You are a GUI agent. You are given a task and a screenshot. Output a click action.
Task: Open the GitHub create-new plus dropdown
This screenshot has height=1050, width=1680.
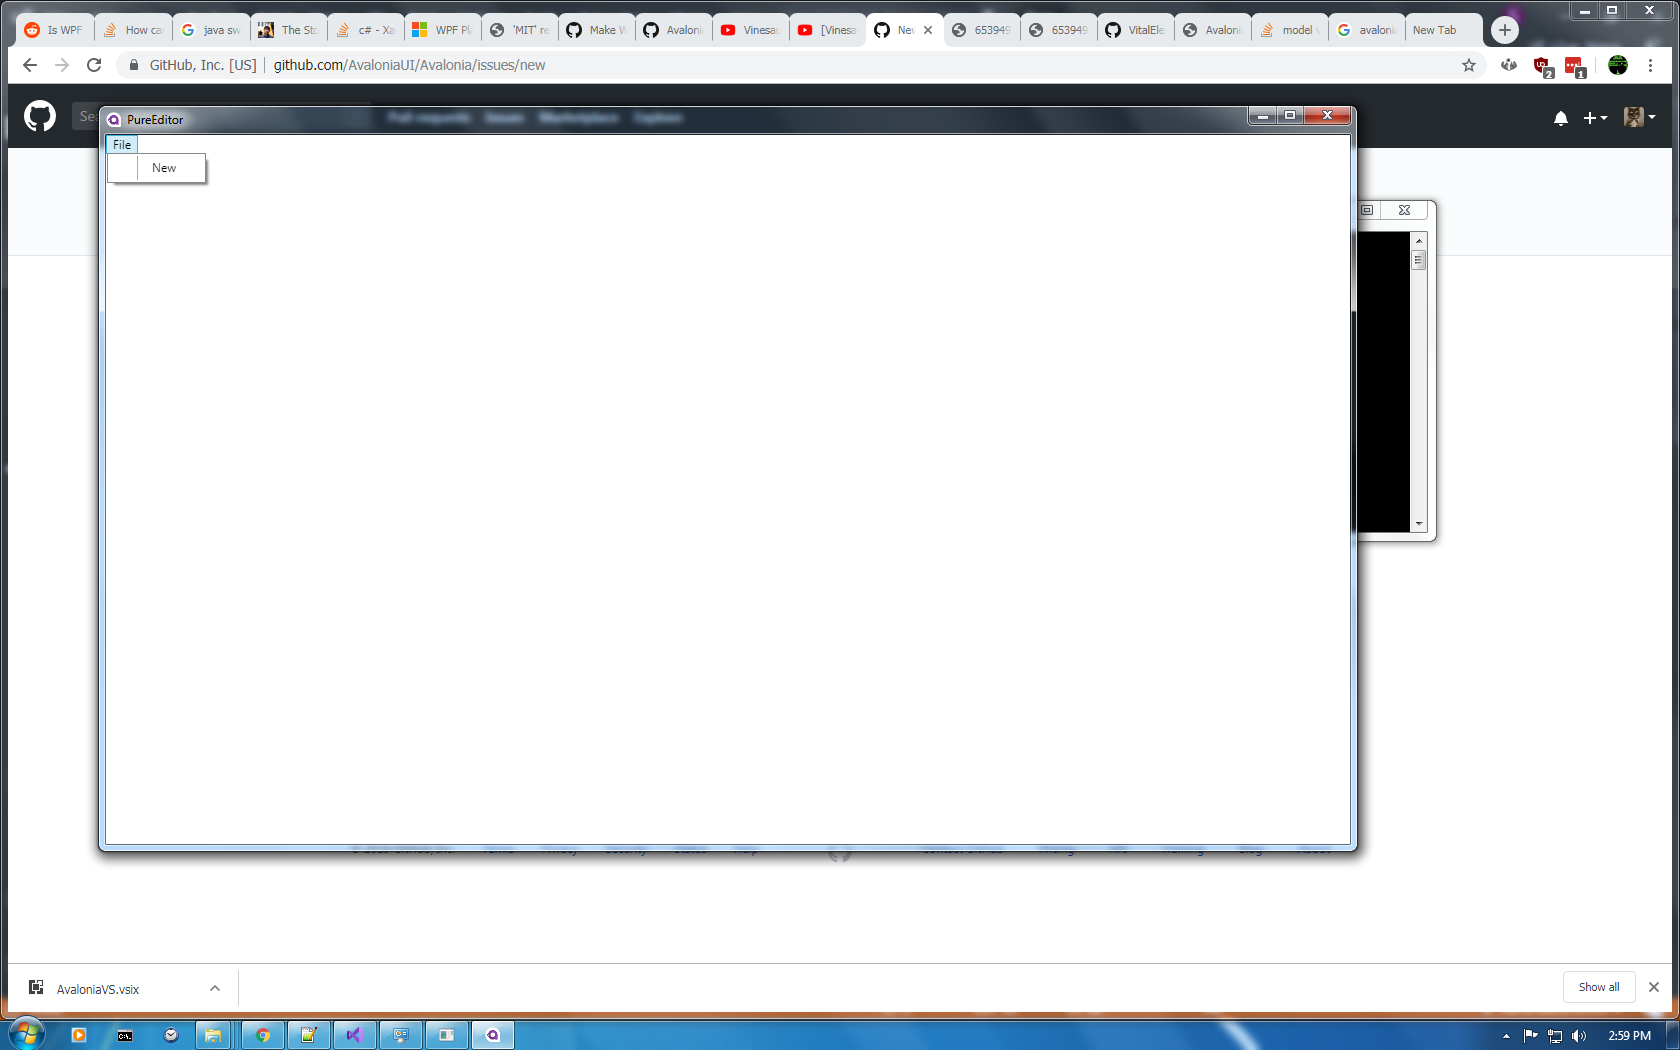[1594, 118]
